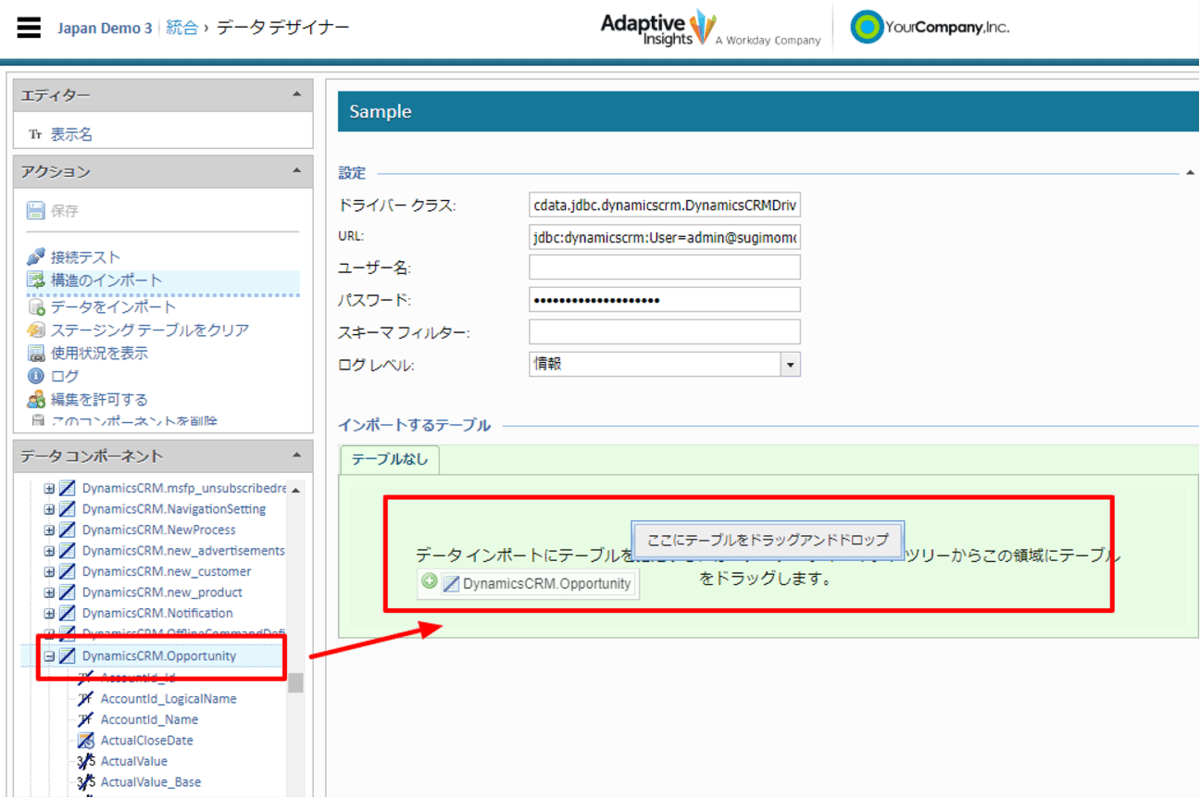Click the 構造のインポート icon
Image resolution: width=1200 pixels, height=798 pixels.
[x=36, y=281]
